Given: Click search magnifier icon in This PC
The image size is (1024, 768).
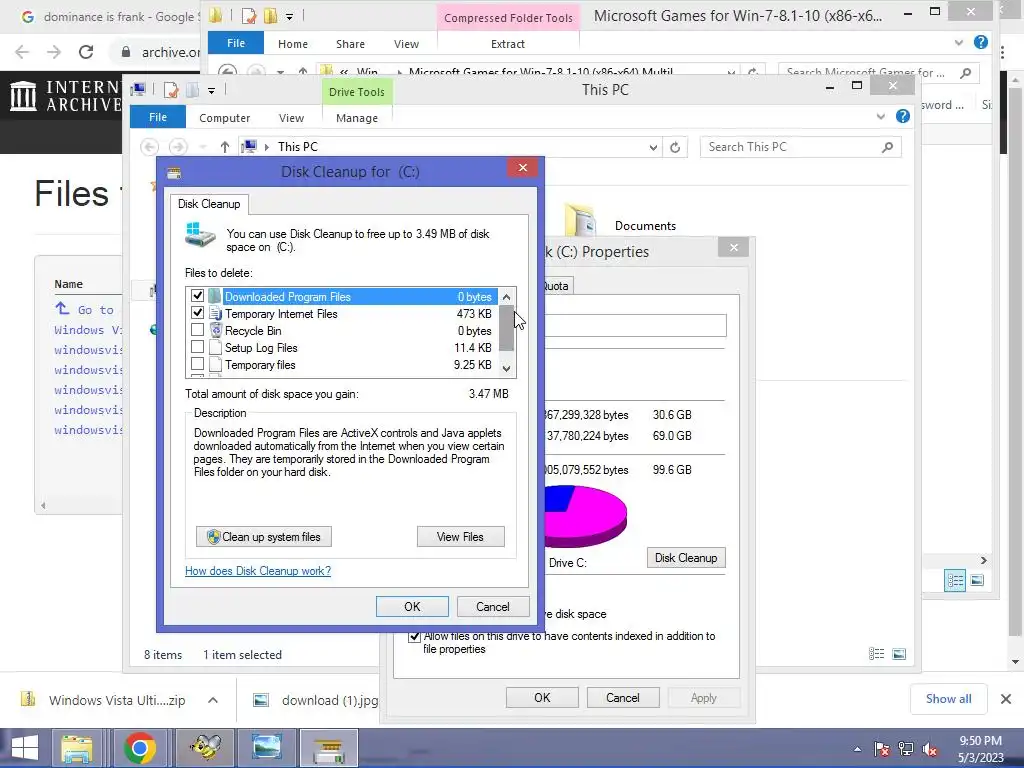Looking at the screenshot, I should tap(887, 147).
